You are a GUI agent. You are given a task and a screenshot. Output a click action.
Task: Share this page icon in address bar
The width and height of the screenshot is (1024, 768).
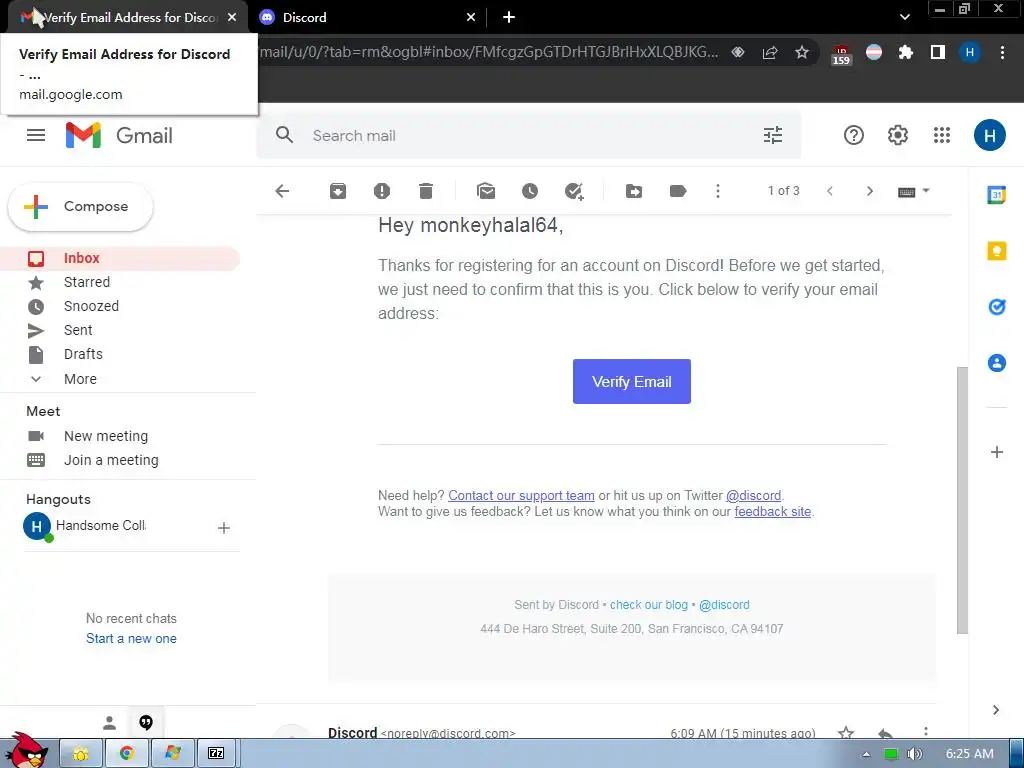pyautogui.click(x=770, y=52)
